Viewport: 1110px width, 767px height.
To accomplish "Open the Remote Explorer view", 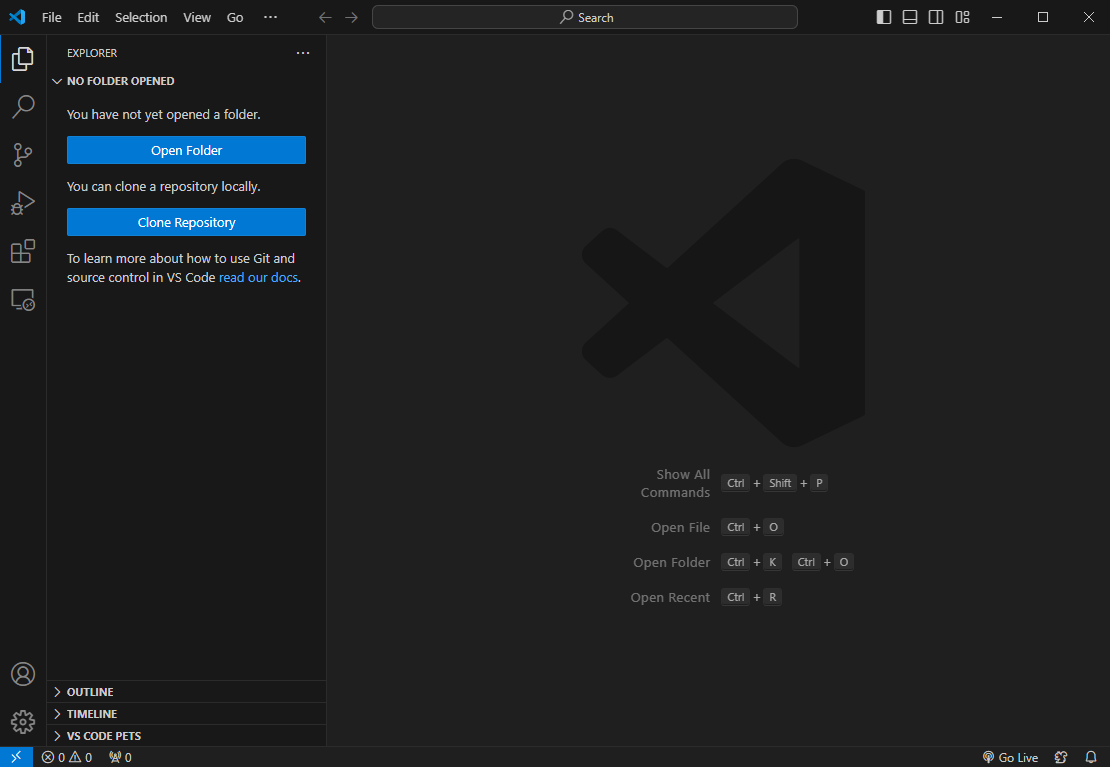I will pos(23,300).
